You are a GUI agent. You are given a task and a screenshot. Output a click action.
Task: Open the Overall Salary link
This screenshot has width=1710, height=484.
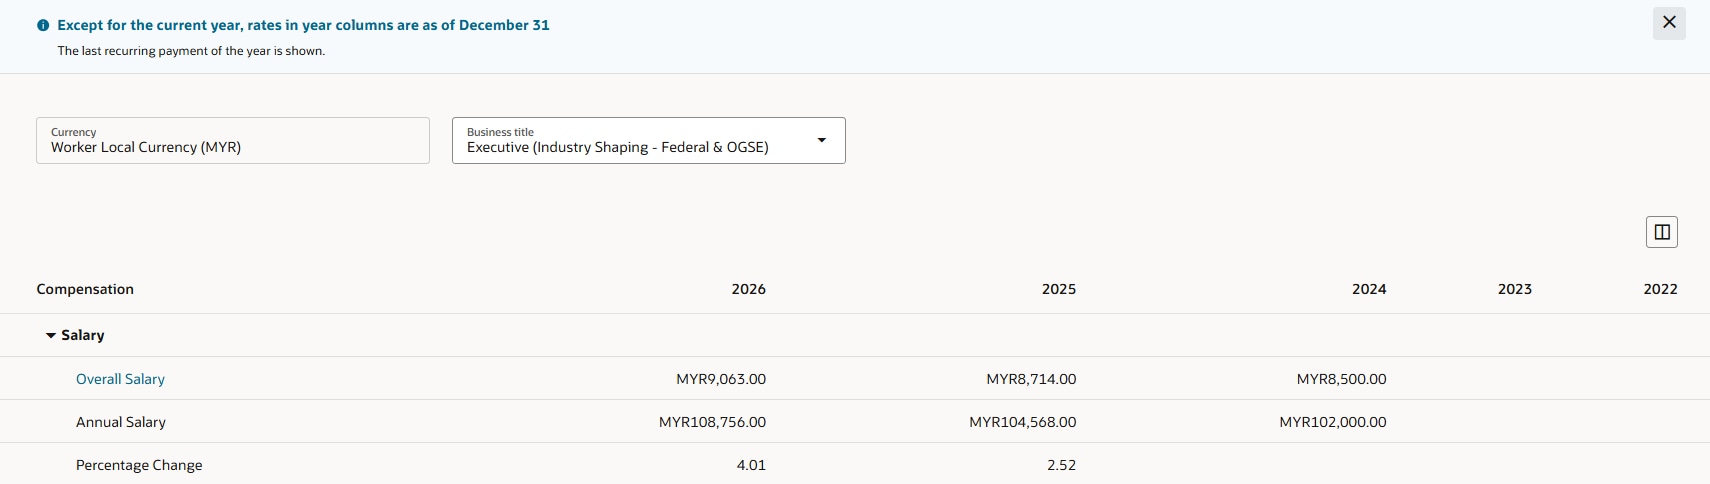120,379
